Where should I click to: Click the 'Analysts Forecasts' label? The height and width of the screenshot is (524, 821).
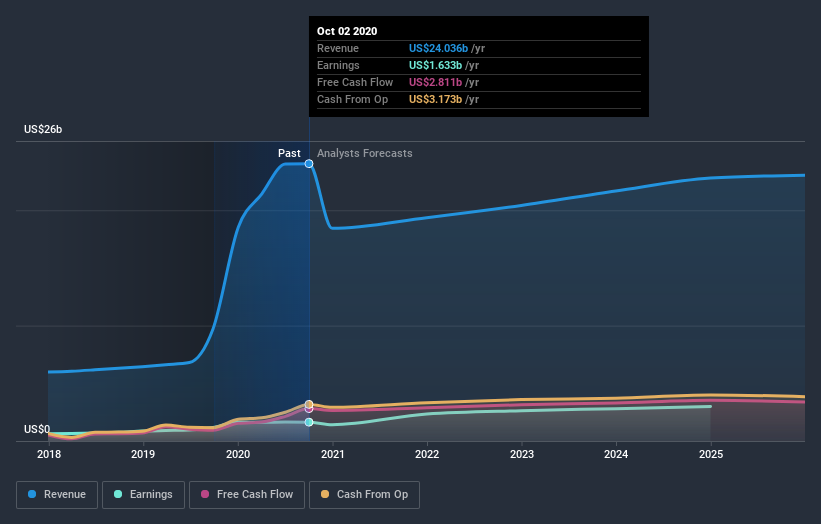click(364, 153)
